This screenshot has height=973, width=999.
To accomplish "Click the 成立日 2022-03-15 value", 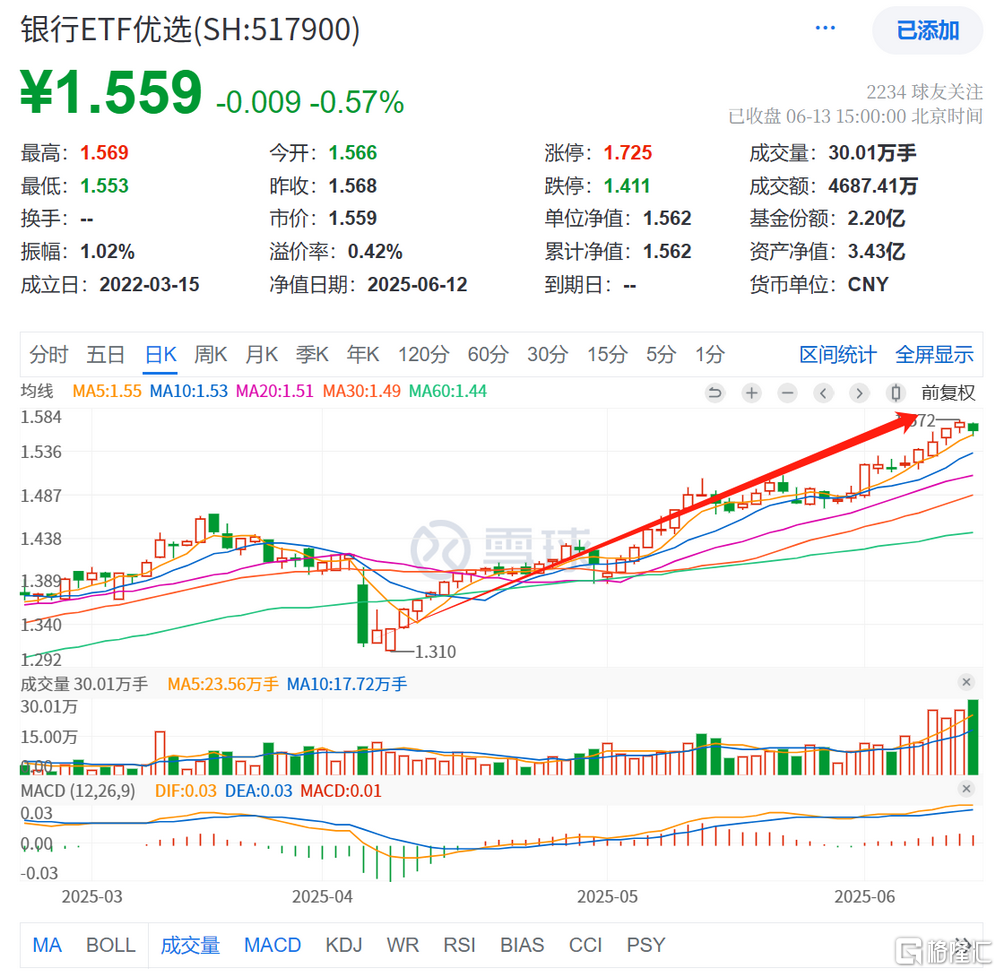I will tap(150, 284).
